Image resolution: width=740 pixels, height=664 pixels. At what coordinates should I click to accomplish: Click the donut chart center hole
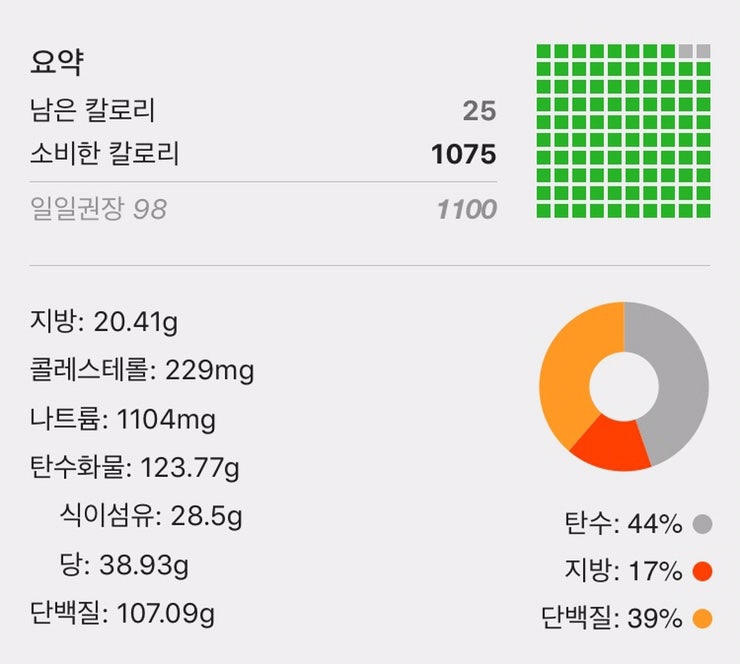pyautogui.click(x=624, y=387)
